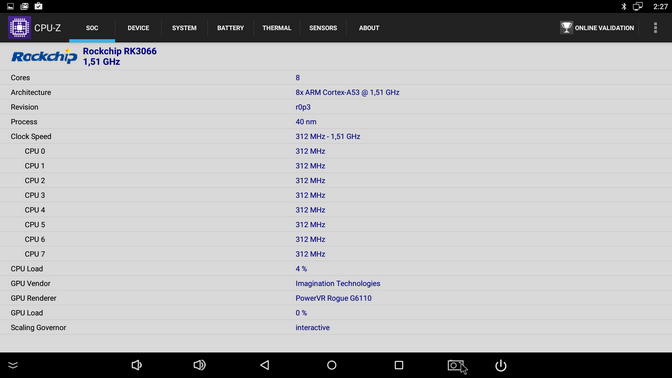
Task: Click the 2:27 clock in status bar
Action: [x=660, y=6]
